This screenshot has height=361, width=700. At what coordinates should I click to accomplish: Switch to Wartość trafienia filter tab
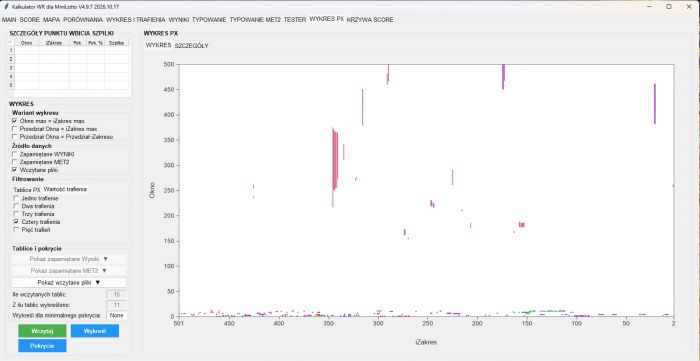point(65,189)
